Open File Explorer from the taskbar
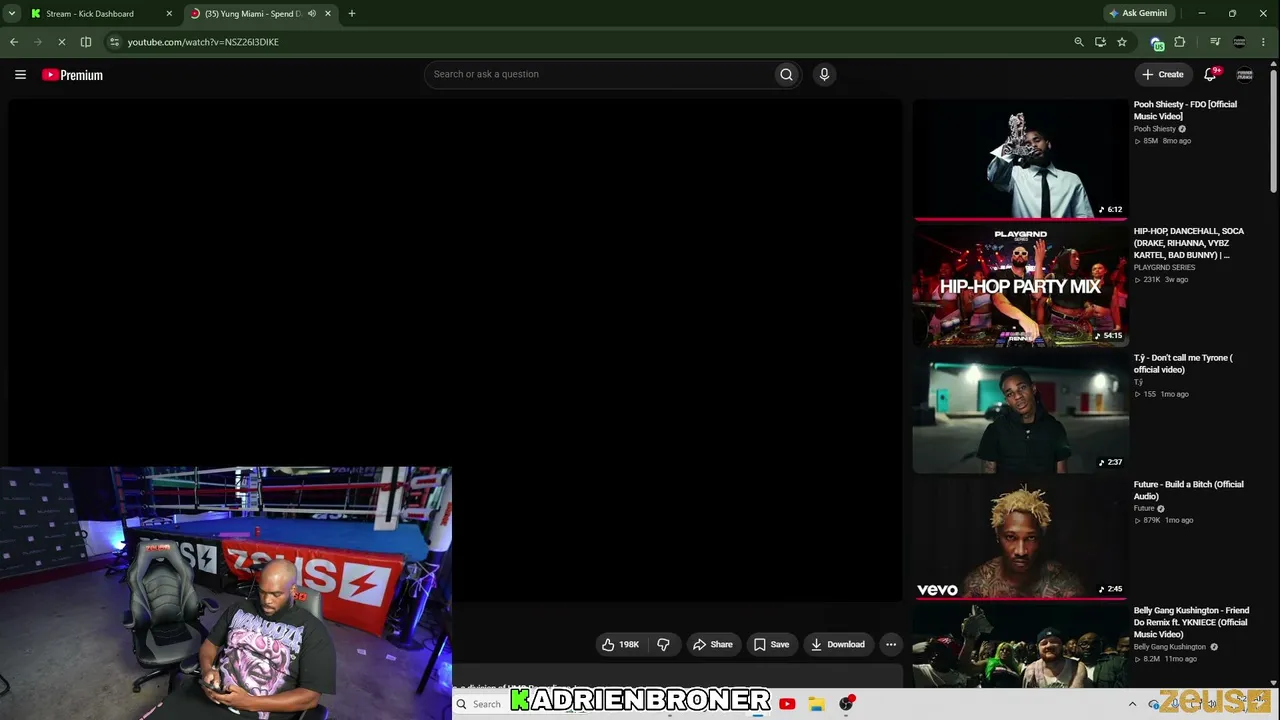This screenshot has height=720, width=1280. tap(816, 704)
